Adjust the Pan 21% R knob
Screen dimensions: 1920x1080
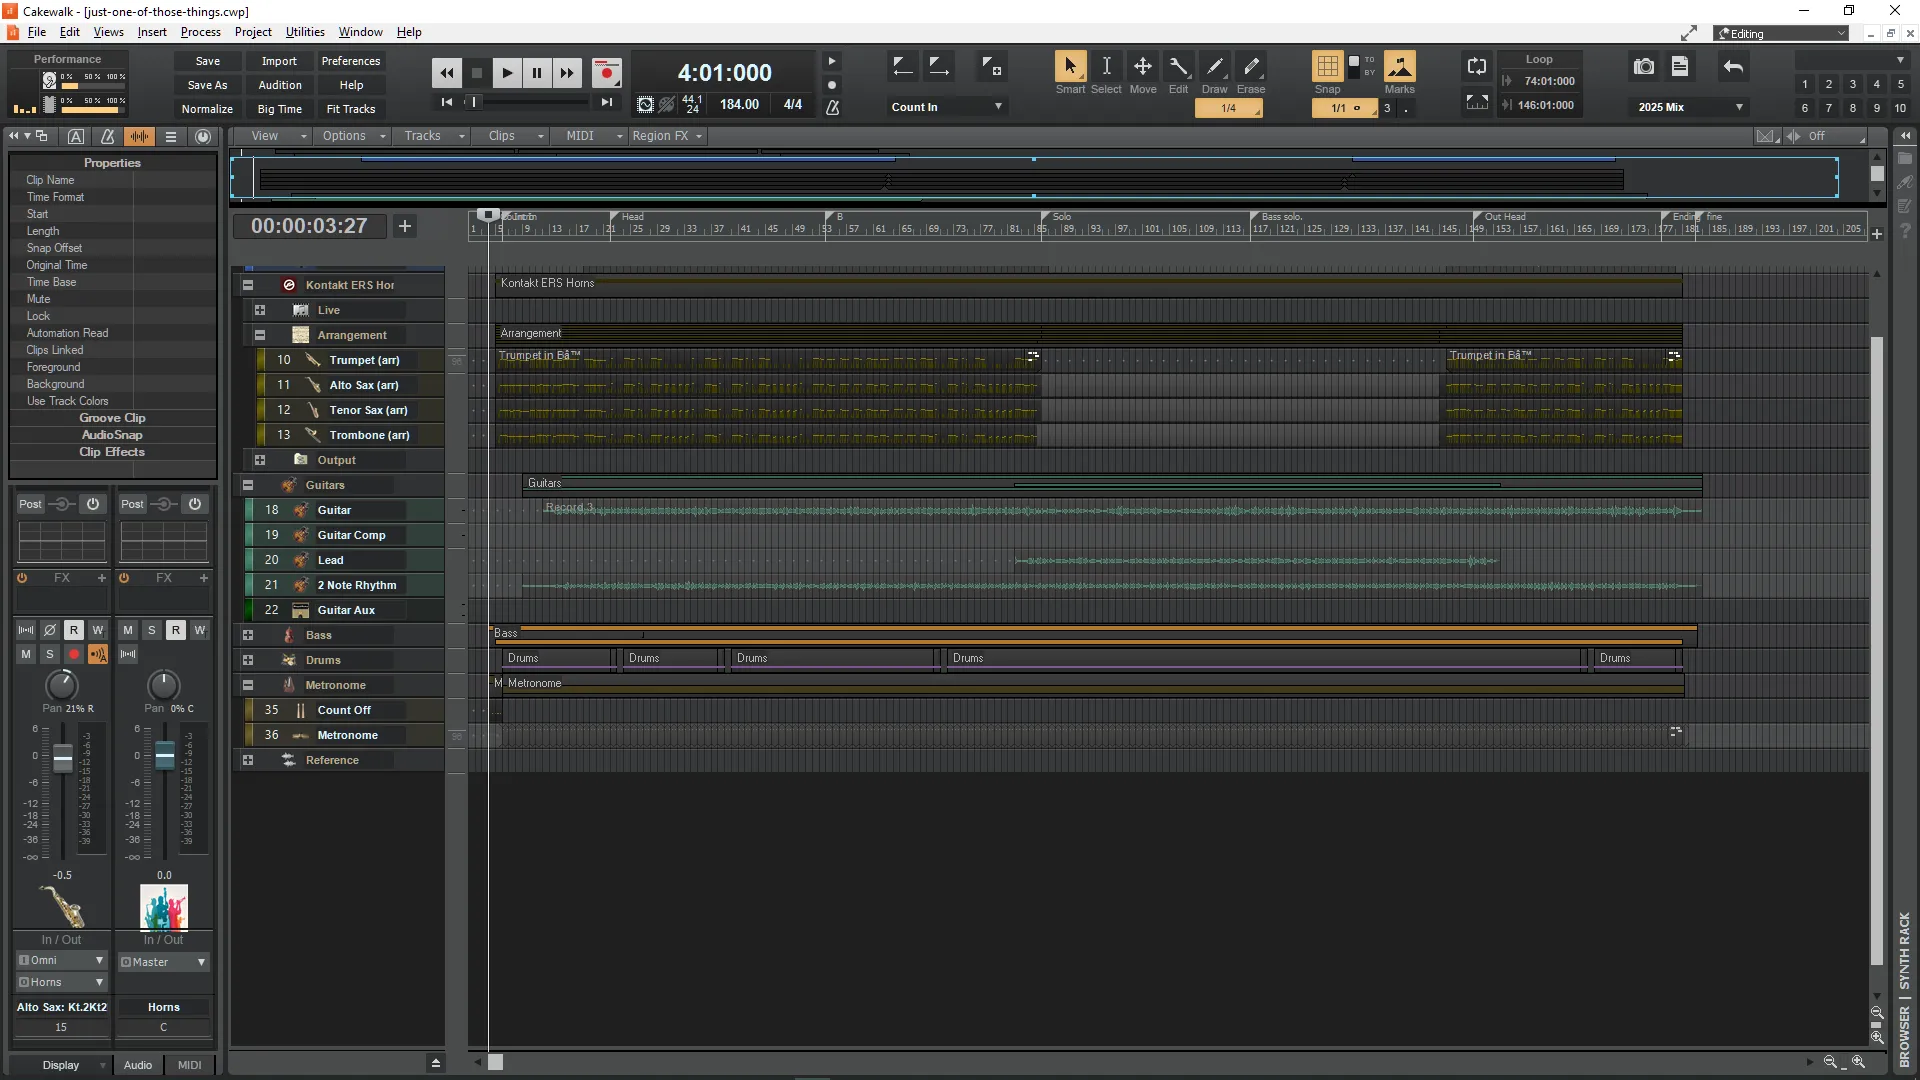point(63,685)
